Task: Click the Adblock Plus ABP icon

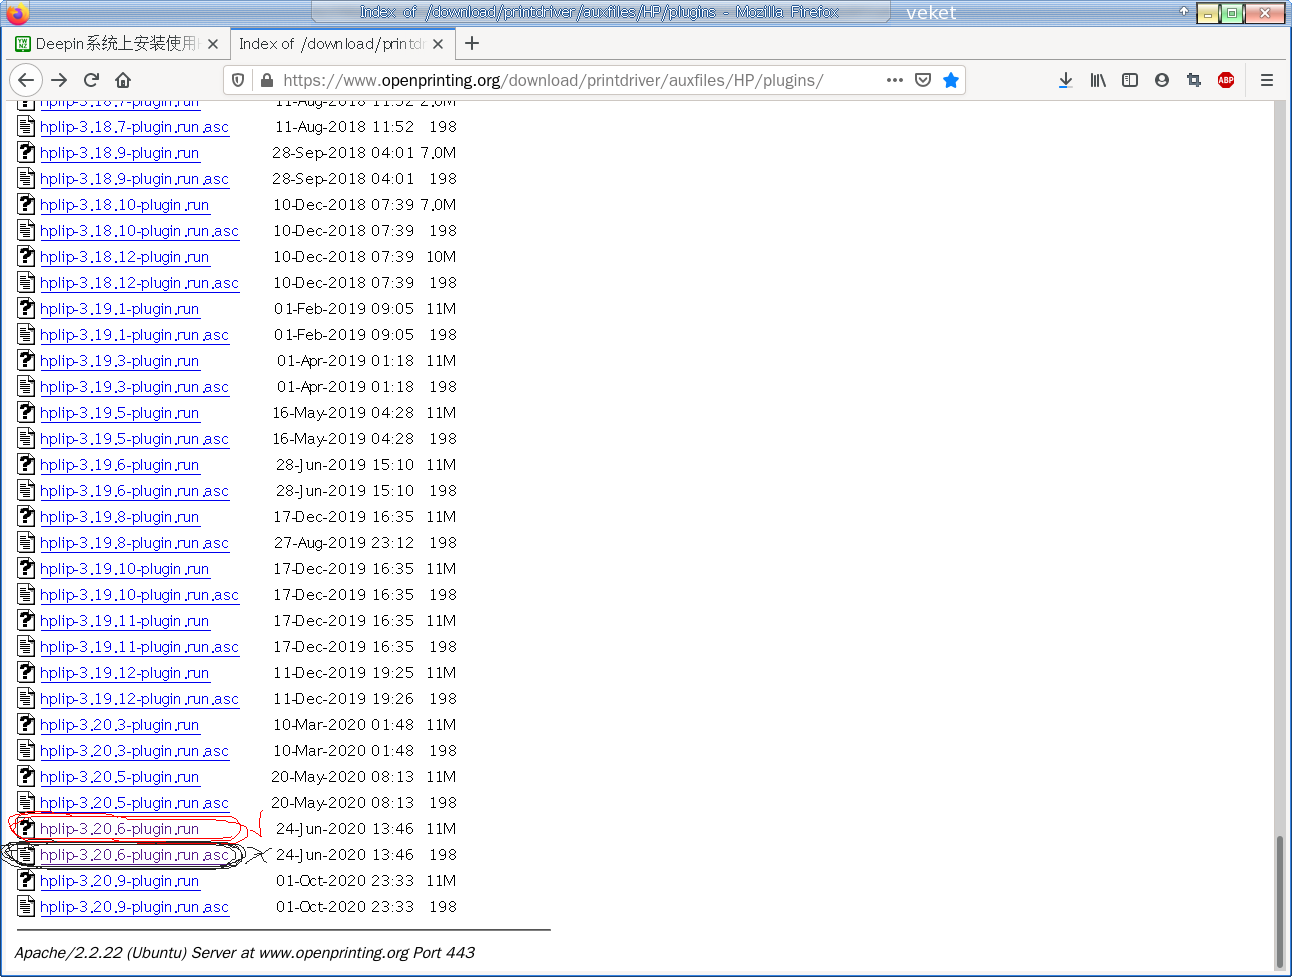Action: coord(1226,80)
